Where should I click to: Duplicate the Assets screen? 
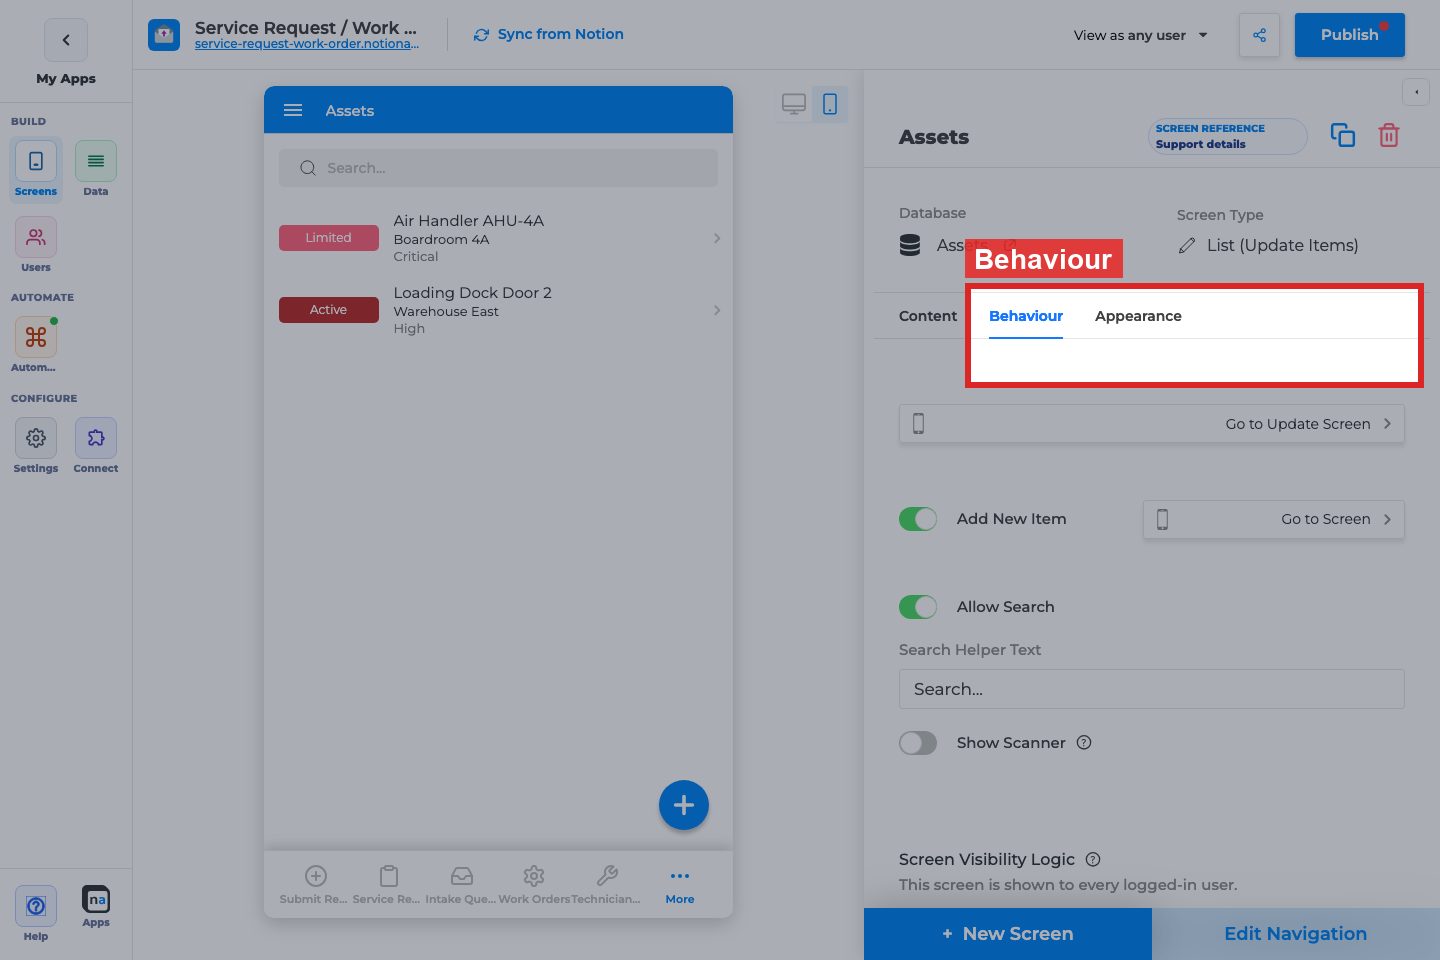pos(1343,135)
